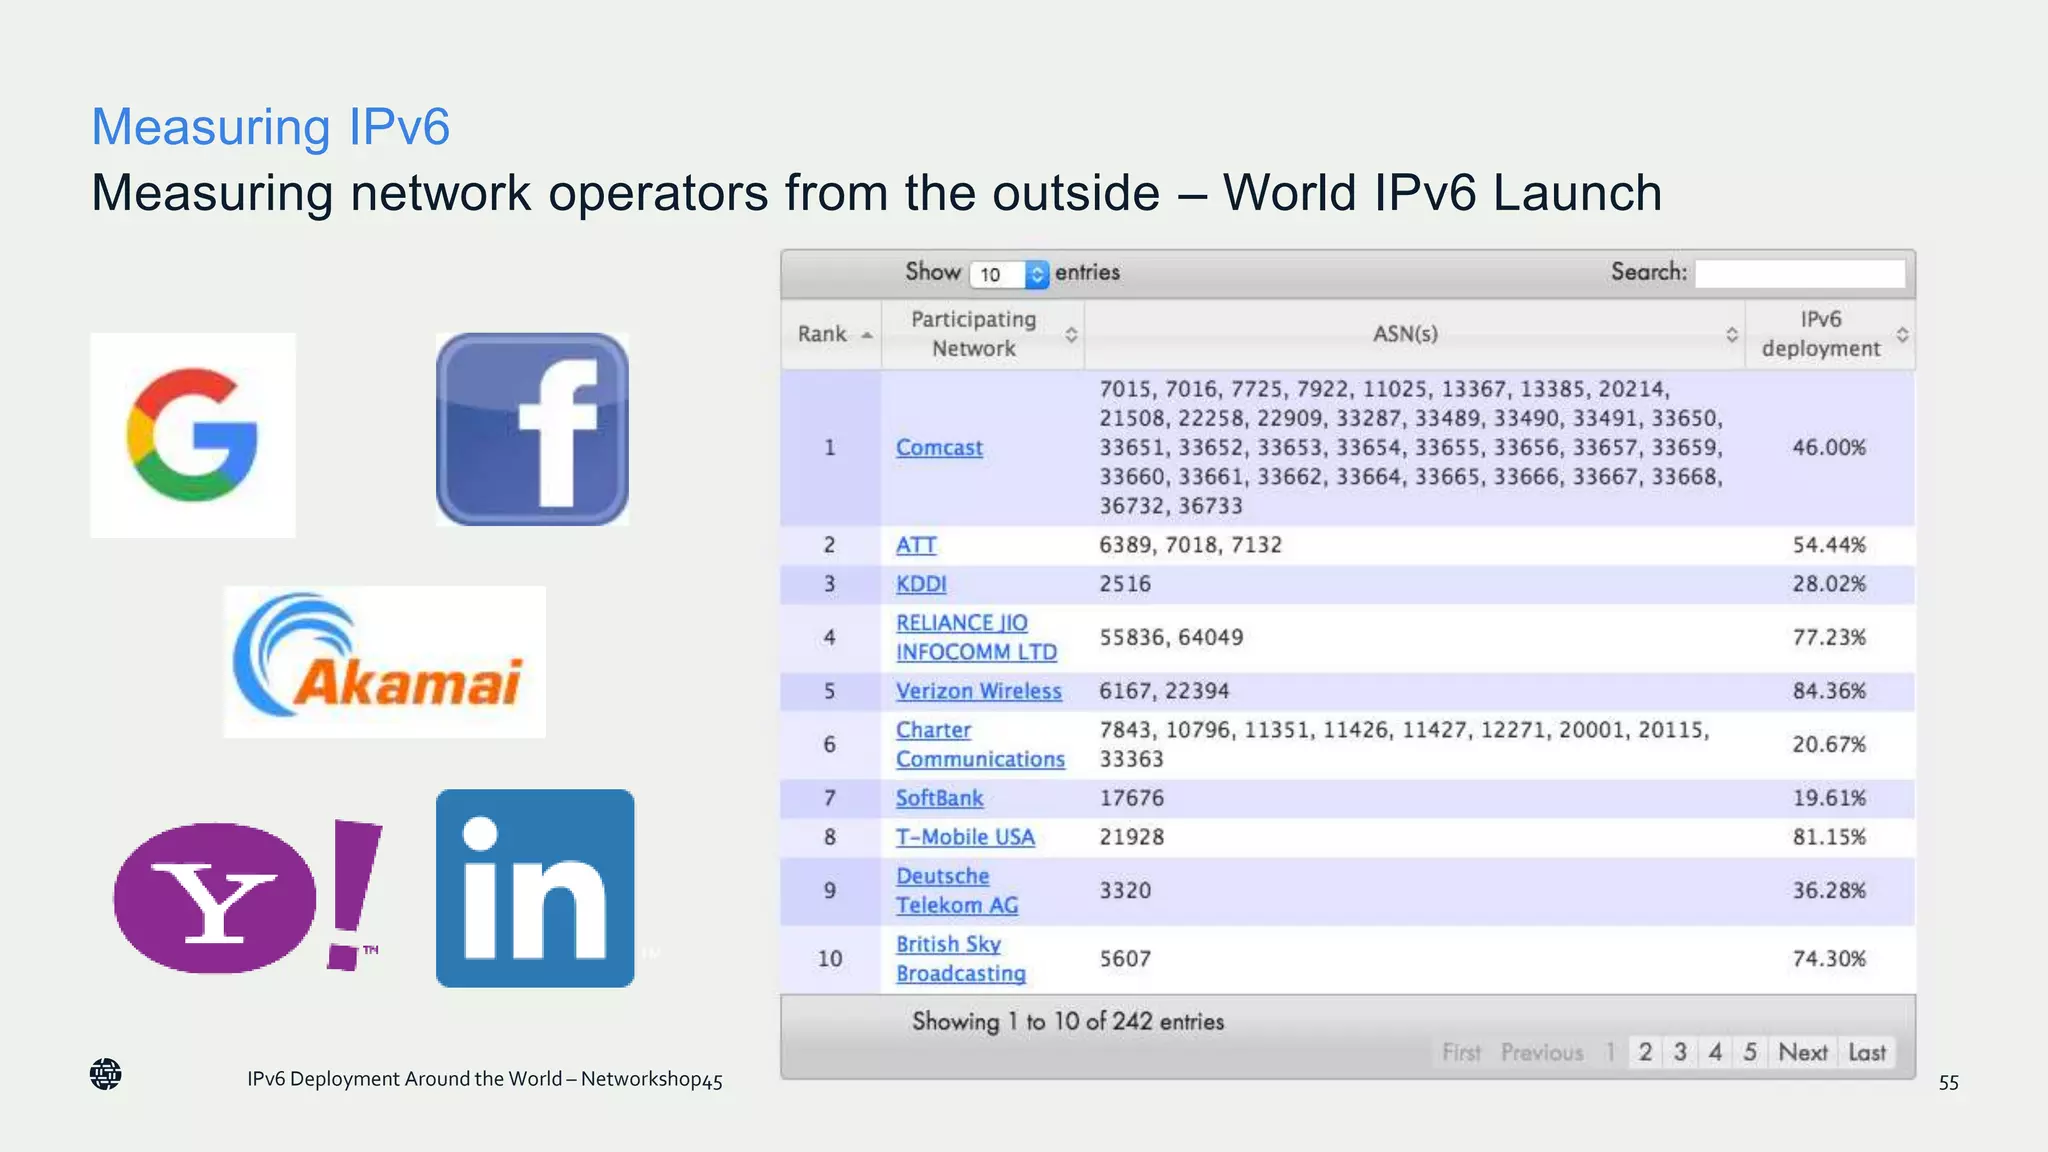Click slide number 55
Image resolution: width=2048 pixels, height=1152 pixels.
point(1949,1083)
